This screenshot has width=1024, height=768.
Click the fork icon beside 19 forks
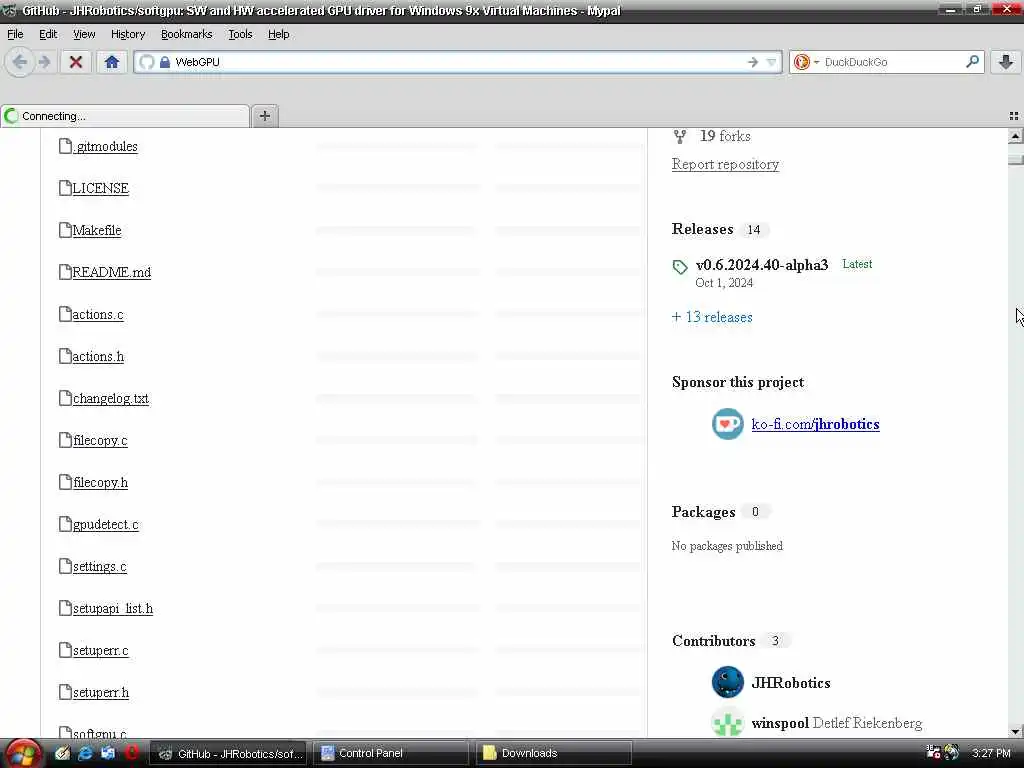click(x=680, y=136)
